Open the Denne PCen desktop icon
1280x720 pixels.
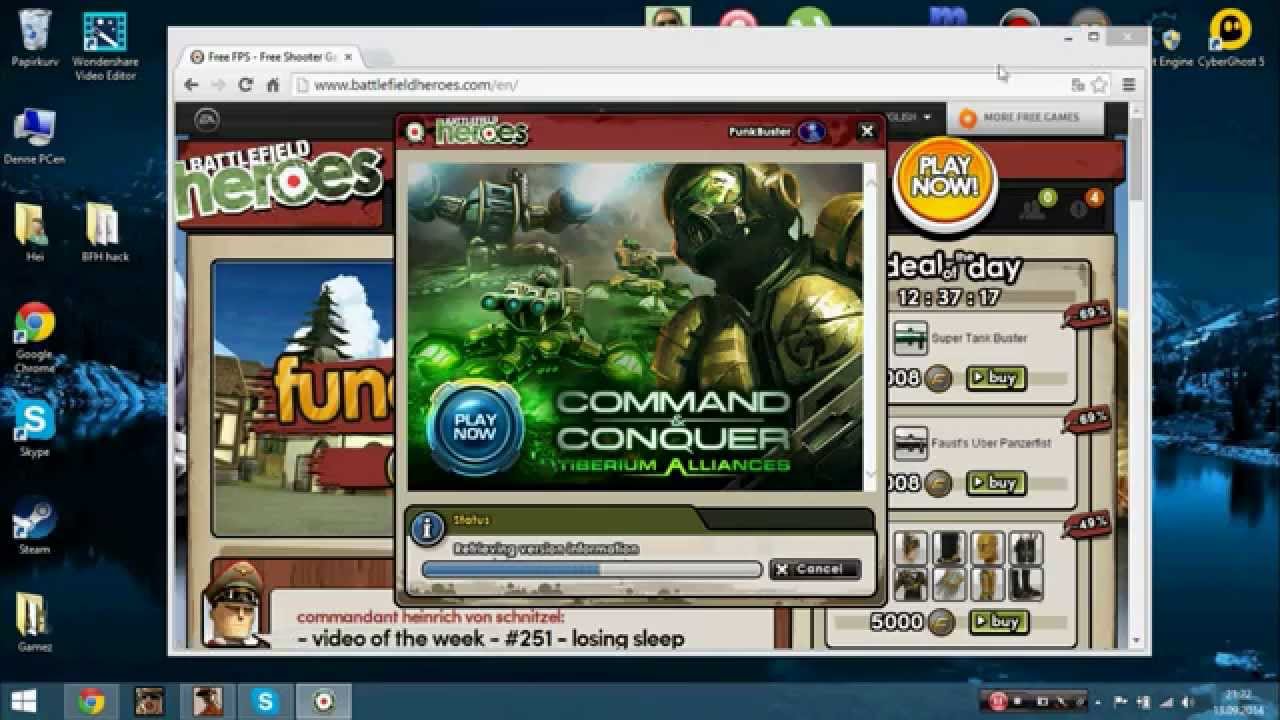point(34,136)
